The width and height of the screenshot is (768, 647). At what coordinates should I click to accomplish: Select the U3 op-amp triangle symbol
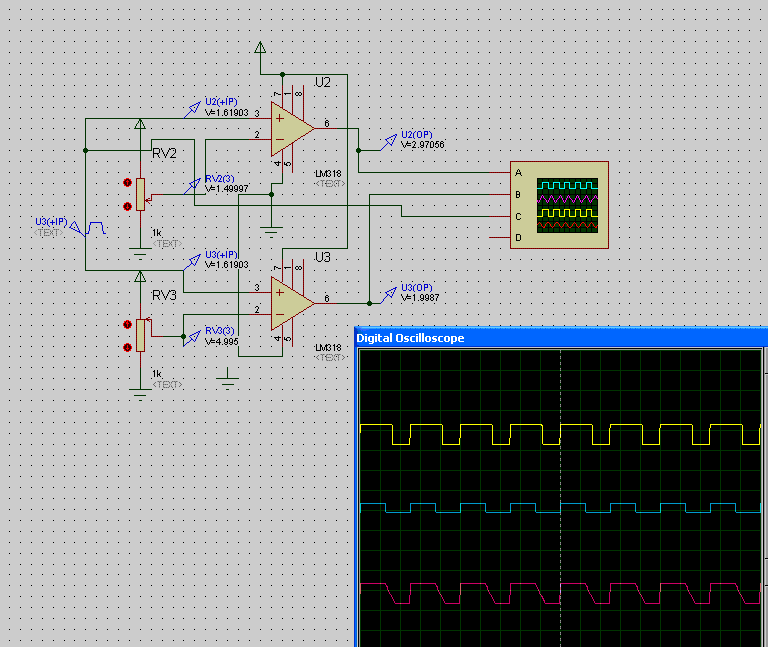tap(292, 304)
